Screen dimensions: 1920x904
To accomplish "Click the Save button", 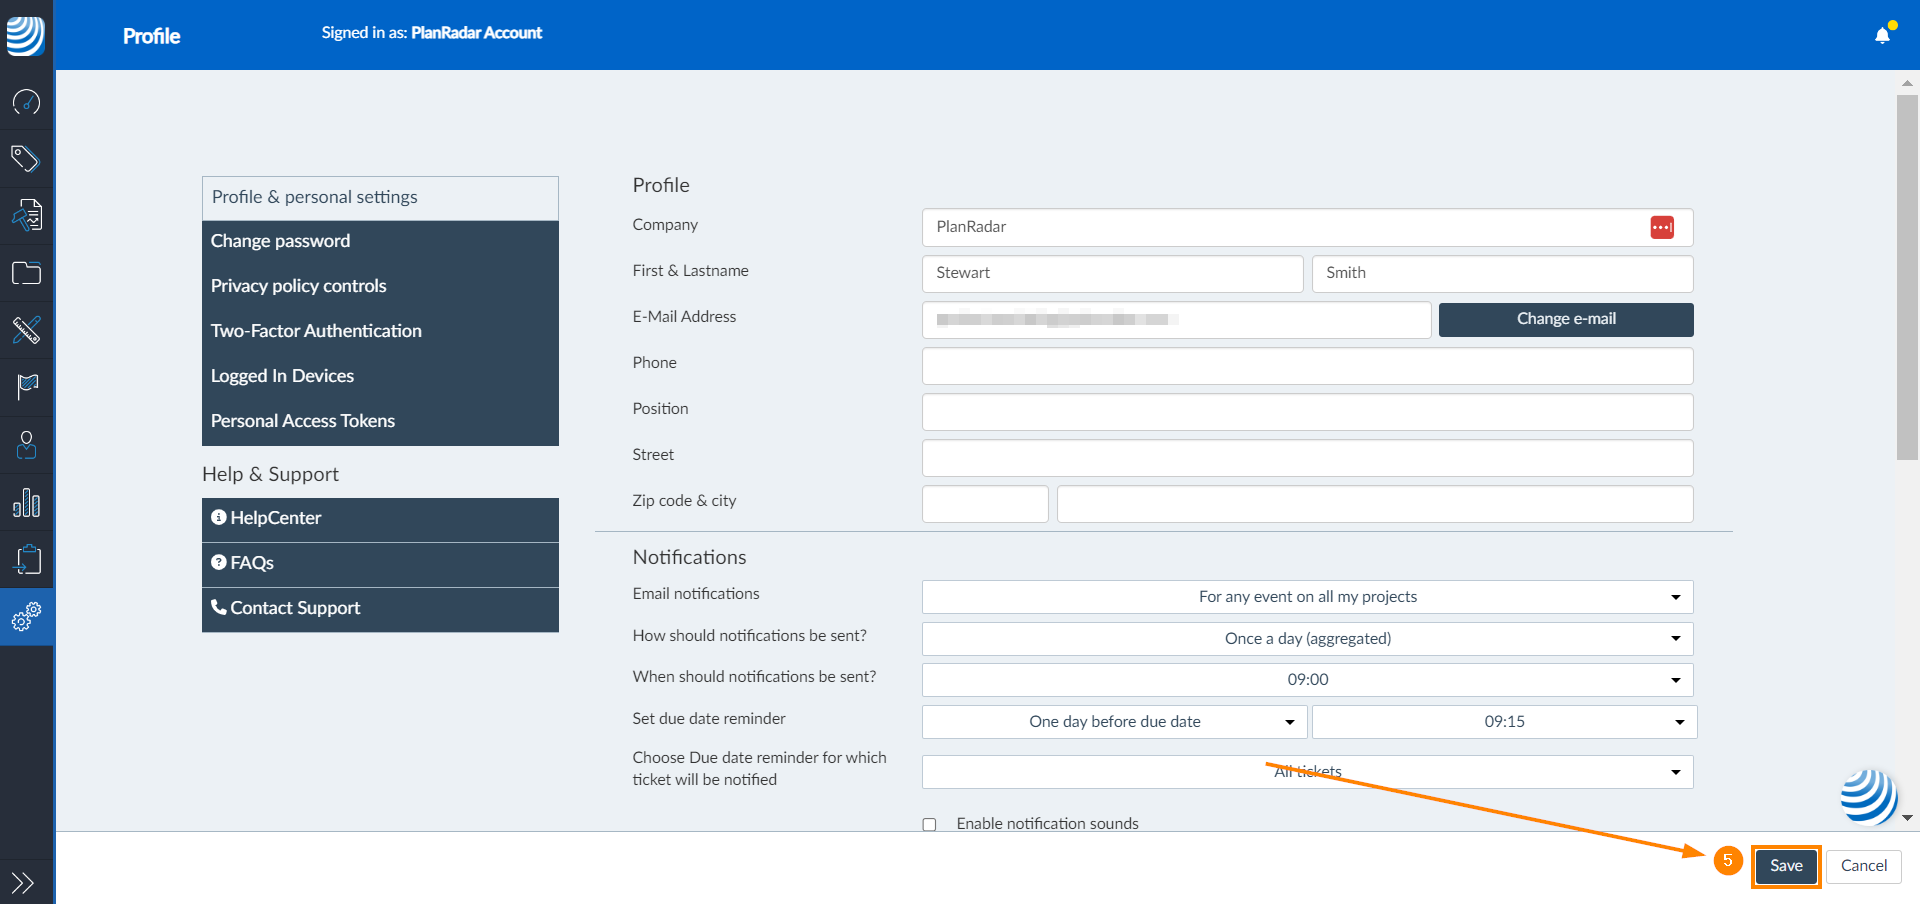I will point(1786,866).
